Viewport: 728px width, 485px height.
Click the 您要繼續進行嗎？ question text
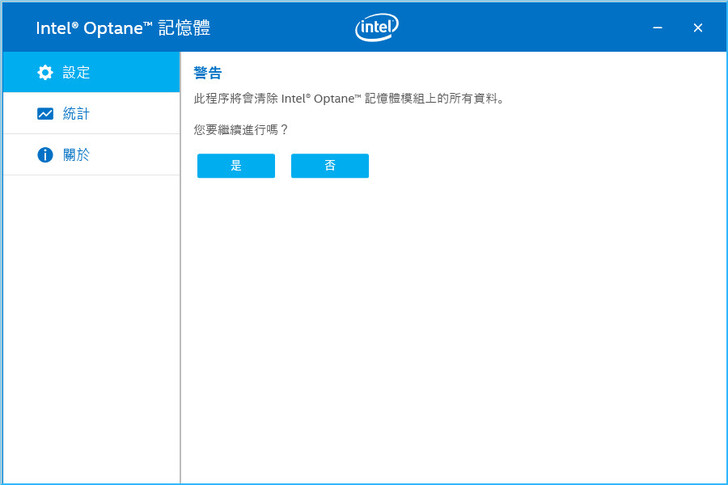pyautogui.click(x=241, y=130)
